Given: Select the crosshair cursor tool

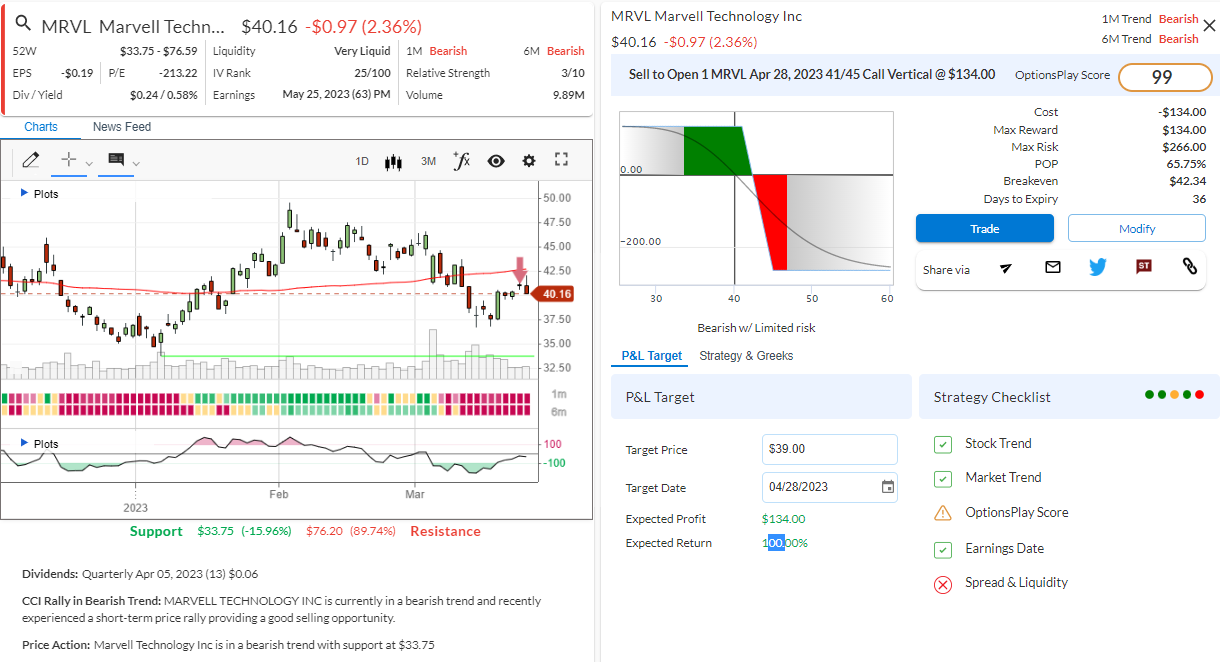Looking at the screenshot, I should [69, 160].
